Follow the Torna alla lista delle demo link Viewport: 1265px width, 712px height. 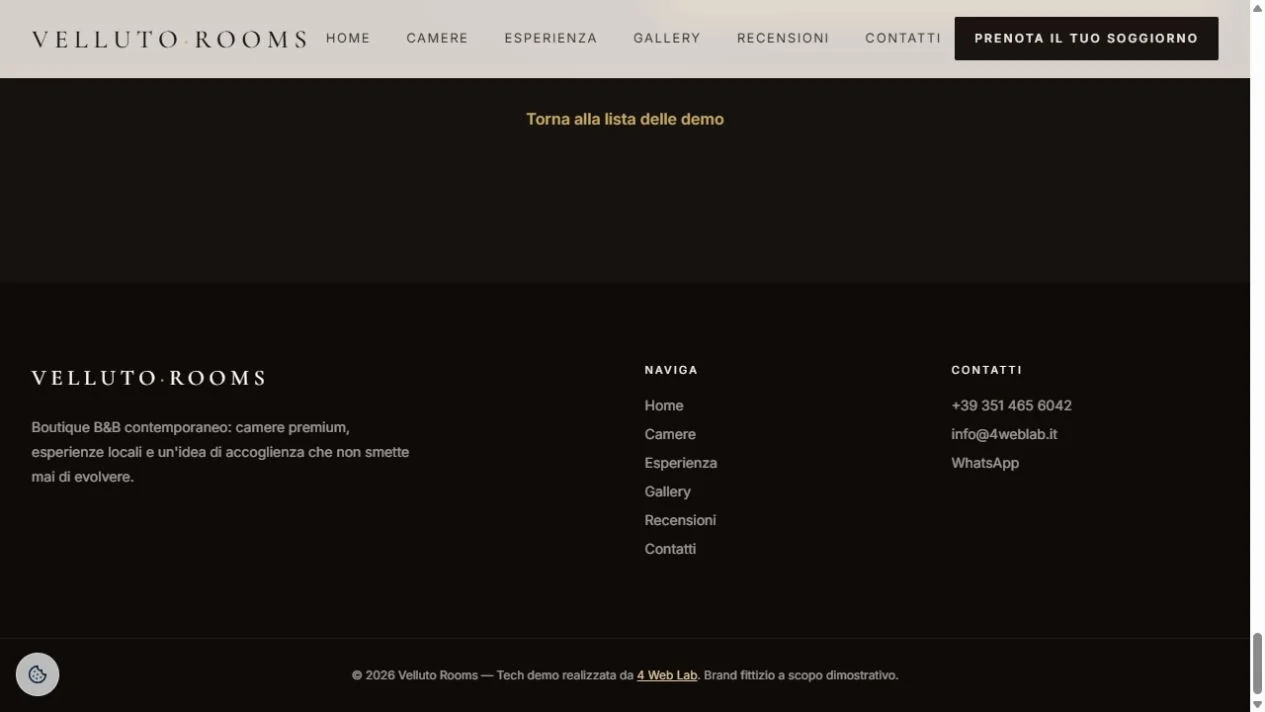point(625,119)
